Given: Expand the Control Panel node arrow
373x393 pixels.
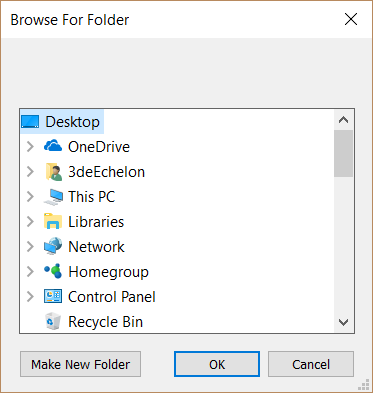Looking at the screenshot, I should tap(30, 297).
